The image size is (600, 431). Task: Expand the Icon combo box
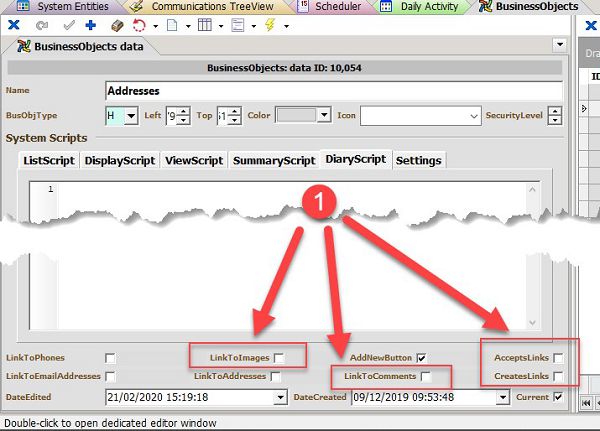(474, 116)
